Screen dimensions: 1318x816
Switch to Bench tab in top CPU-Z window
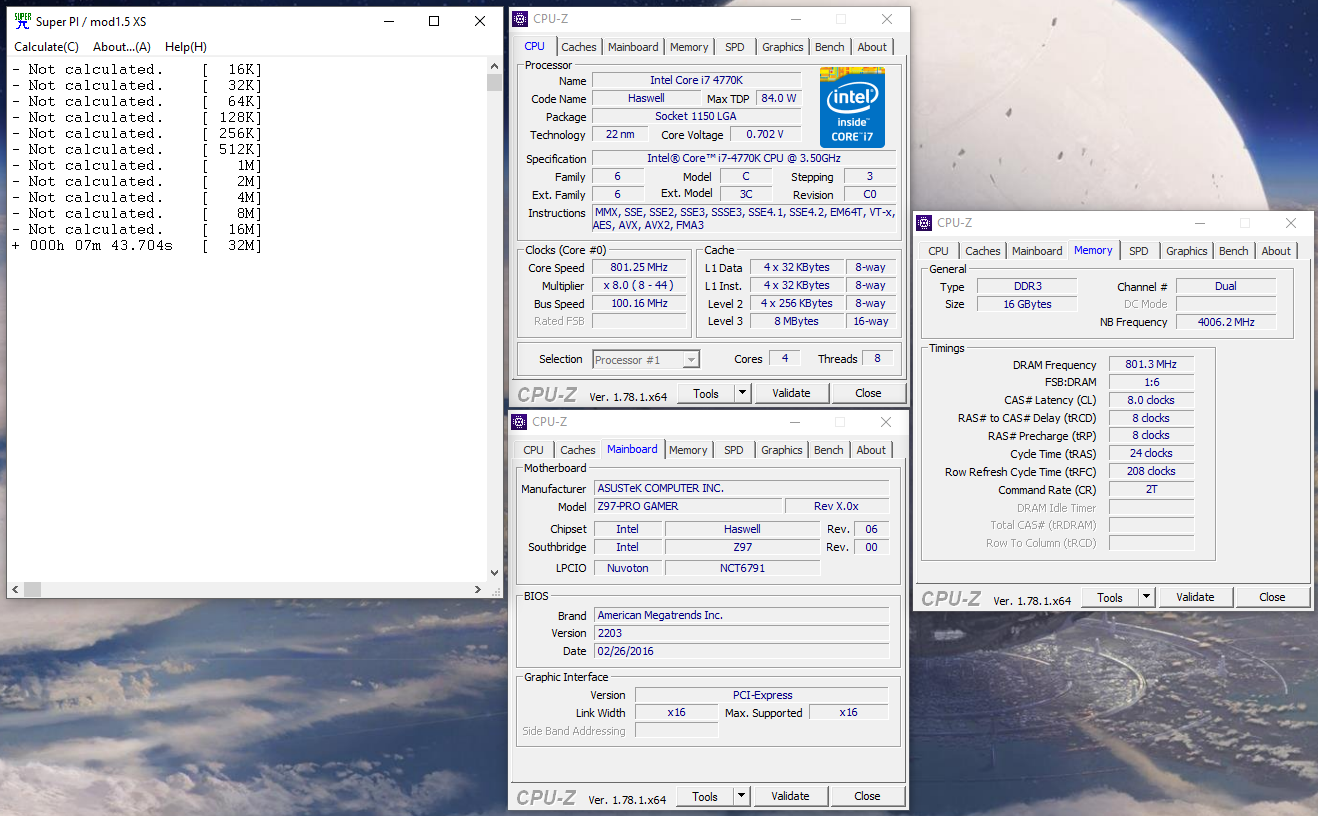click(830, 47)
